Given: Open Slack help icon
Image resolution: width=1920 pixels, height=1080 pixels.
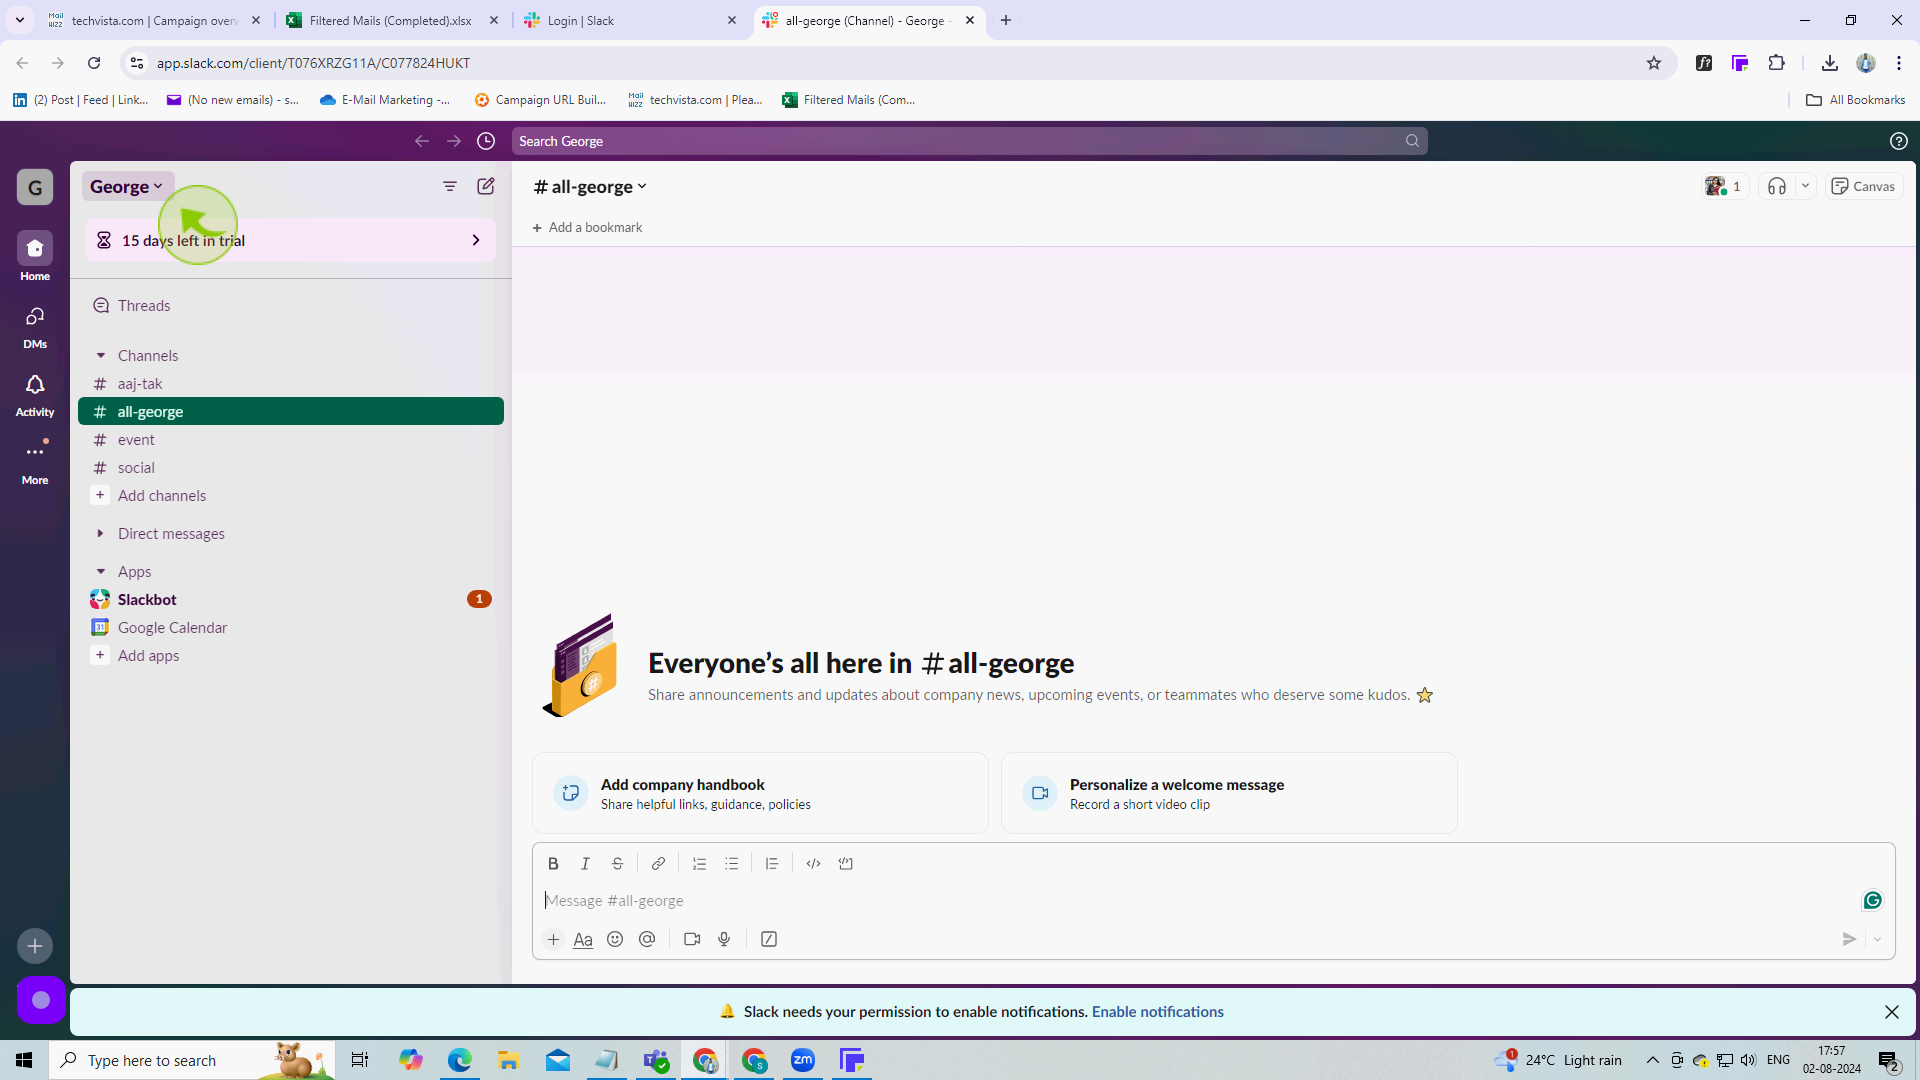Looking at the screenshot, I should pos(1898,141).
